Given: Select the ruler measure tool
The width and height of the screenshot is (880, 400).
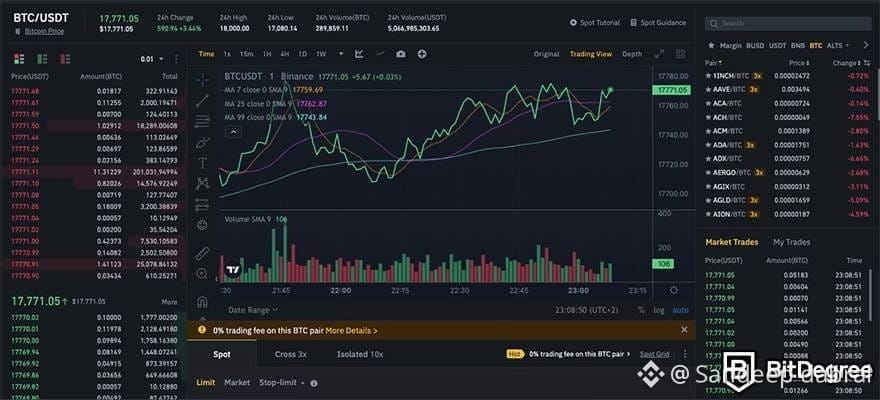Looking at the screenshot, I should click(x=203, y=254).
